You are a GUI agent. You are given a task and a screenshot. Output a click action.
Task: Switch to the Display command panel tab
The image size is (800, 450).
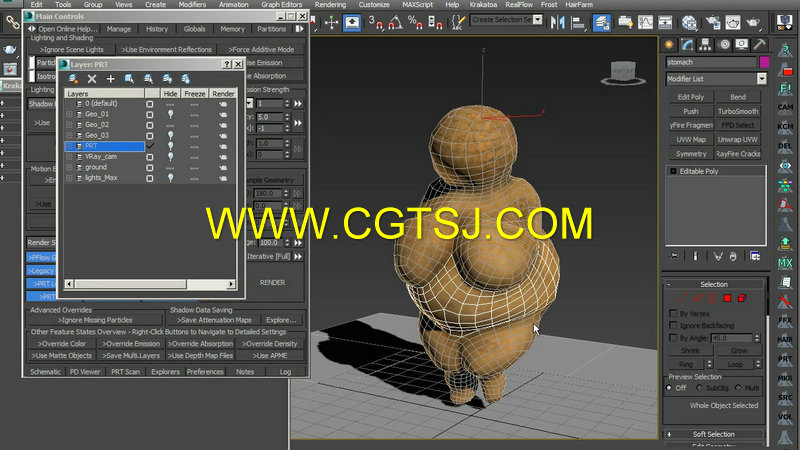coord(741,45)
